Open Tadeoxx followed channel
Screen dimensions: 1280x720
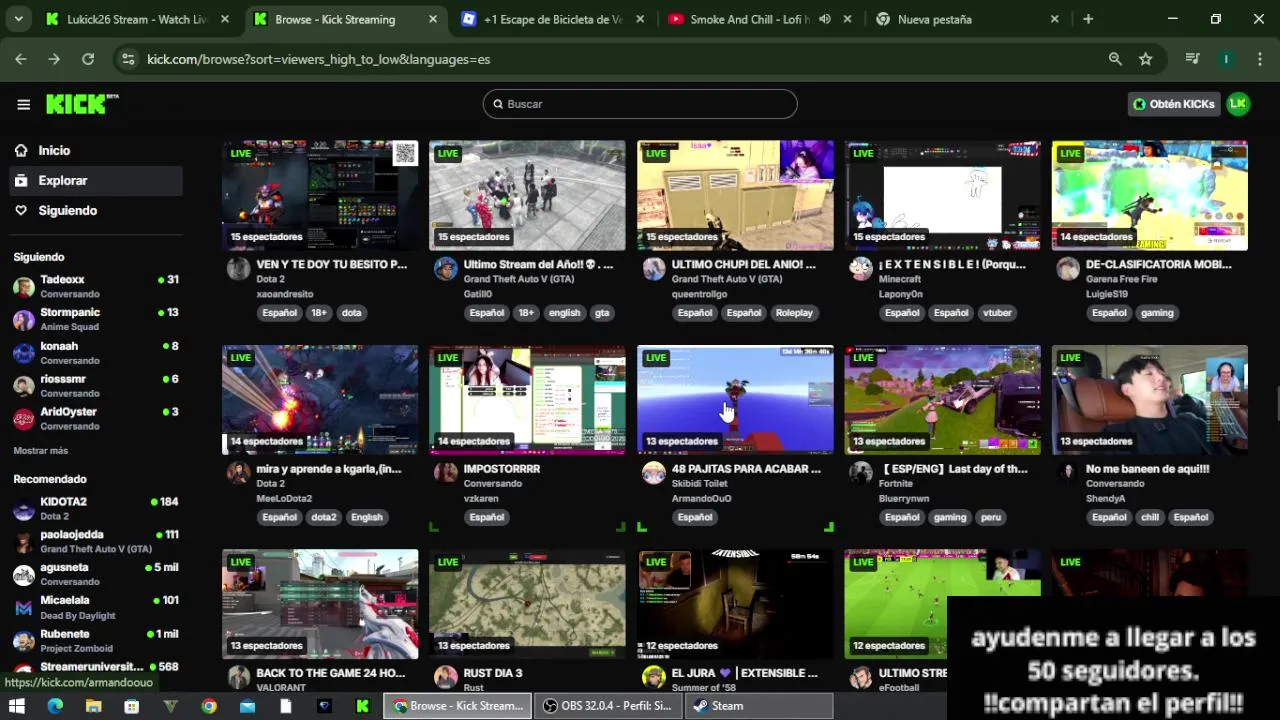(96, 286)
